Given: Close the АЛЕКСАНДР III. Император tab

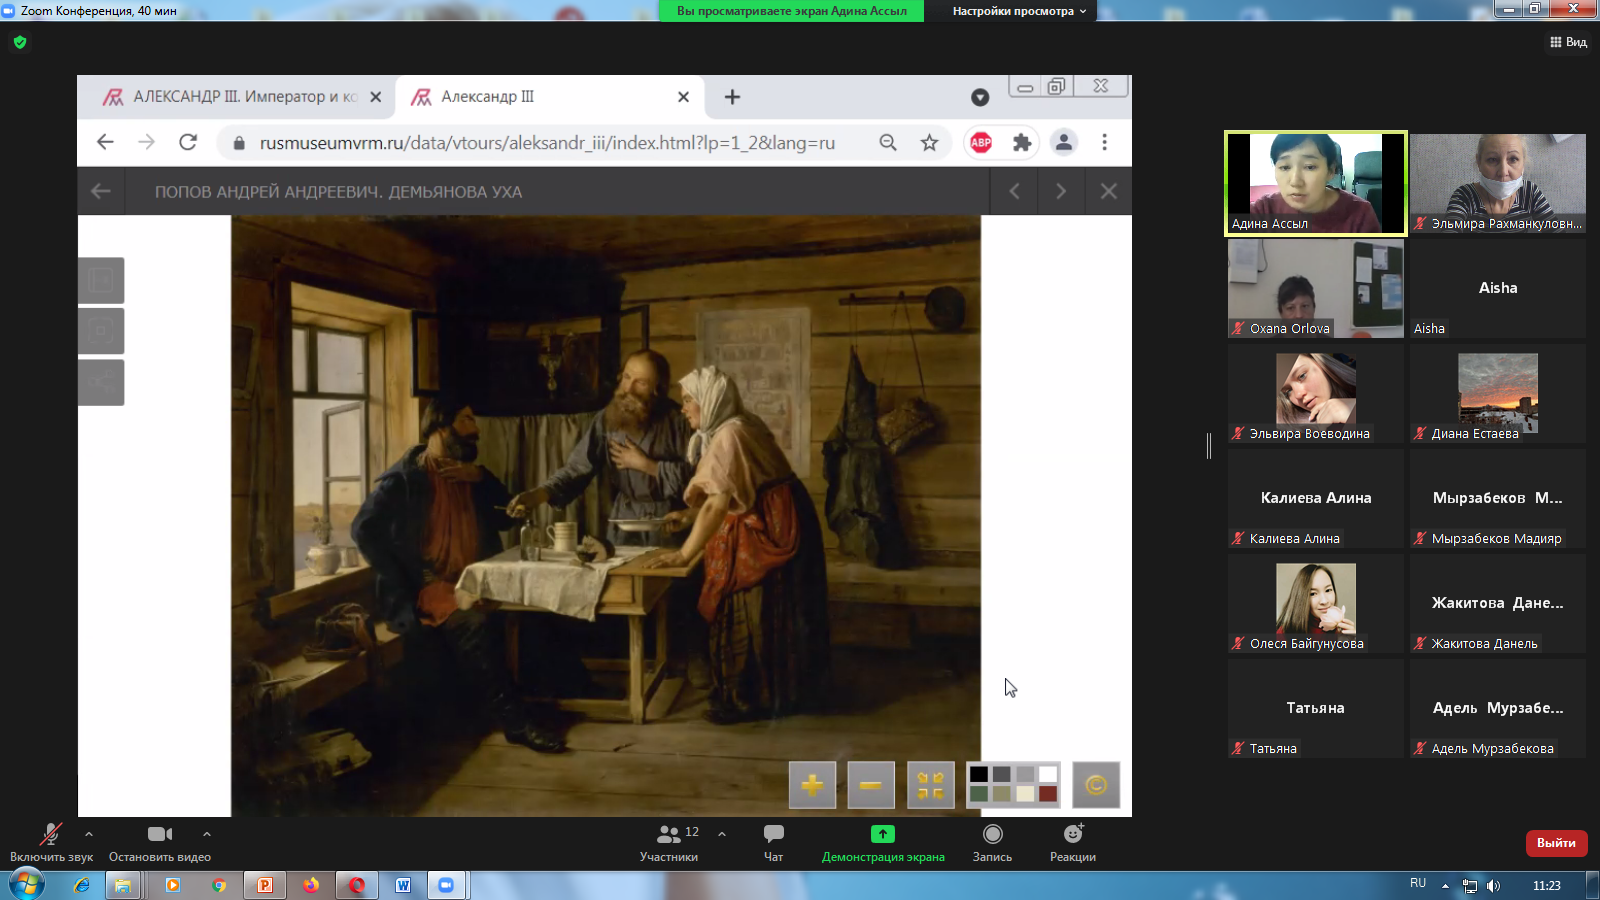Looking at the screenshot, I should (x=376, y=97).
